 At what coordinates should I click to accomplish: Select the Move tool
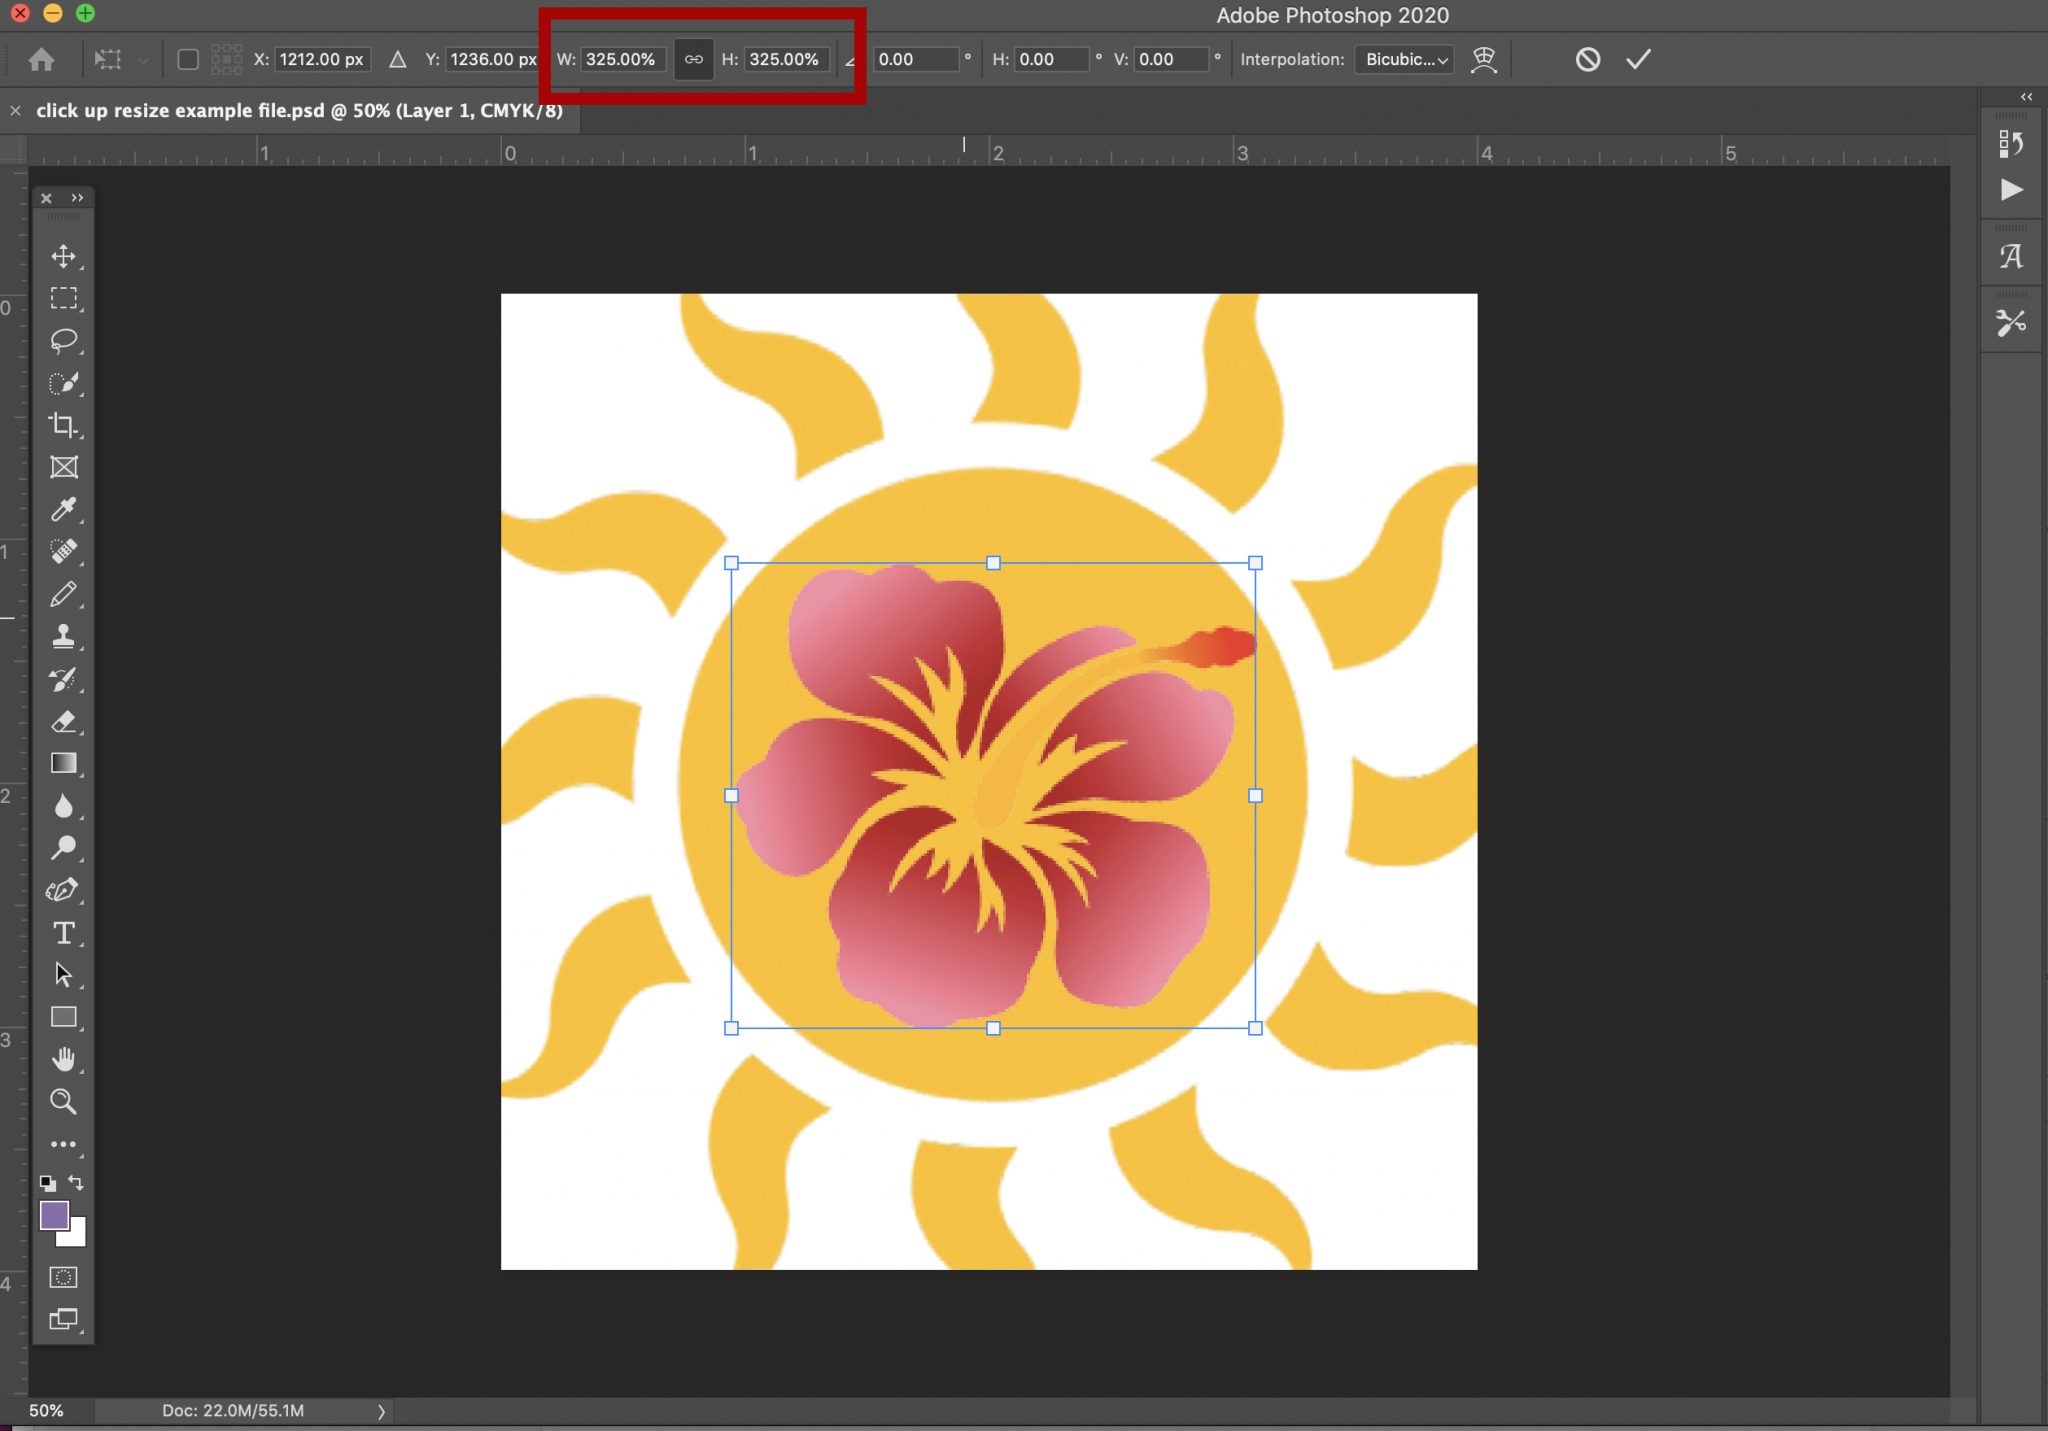tap(64, 255)
